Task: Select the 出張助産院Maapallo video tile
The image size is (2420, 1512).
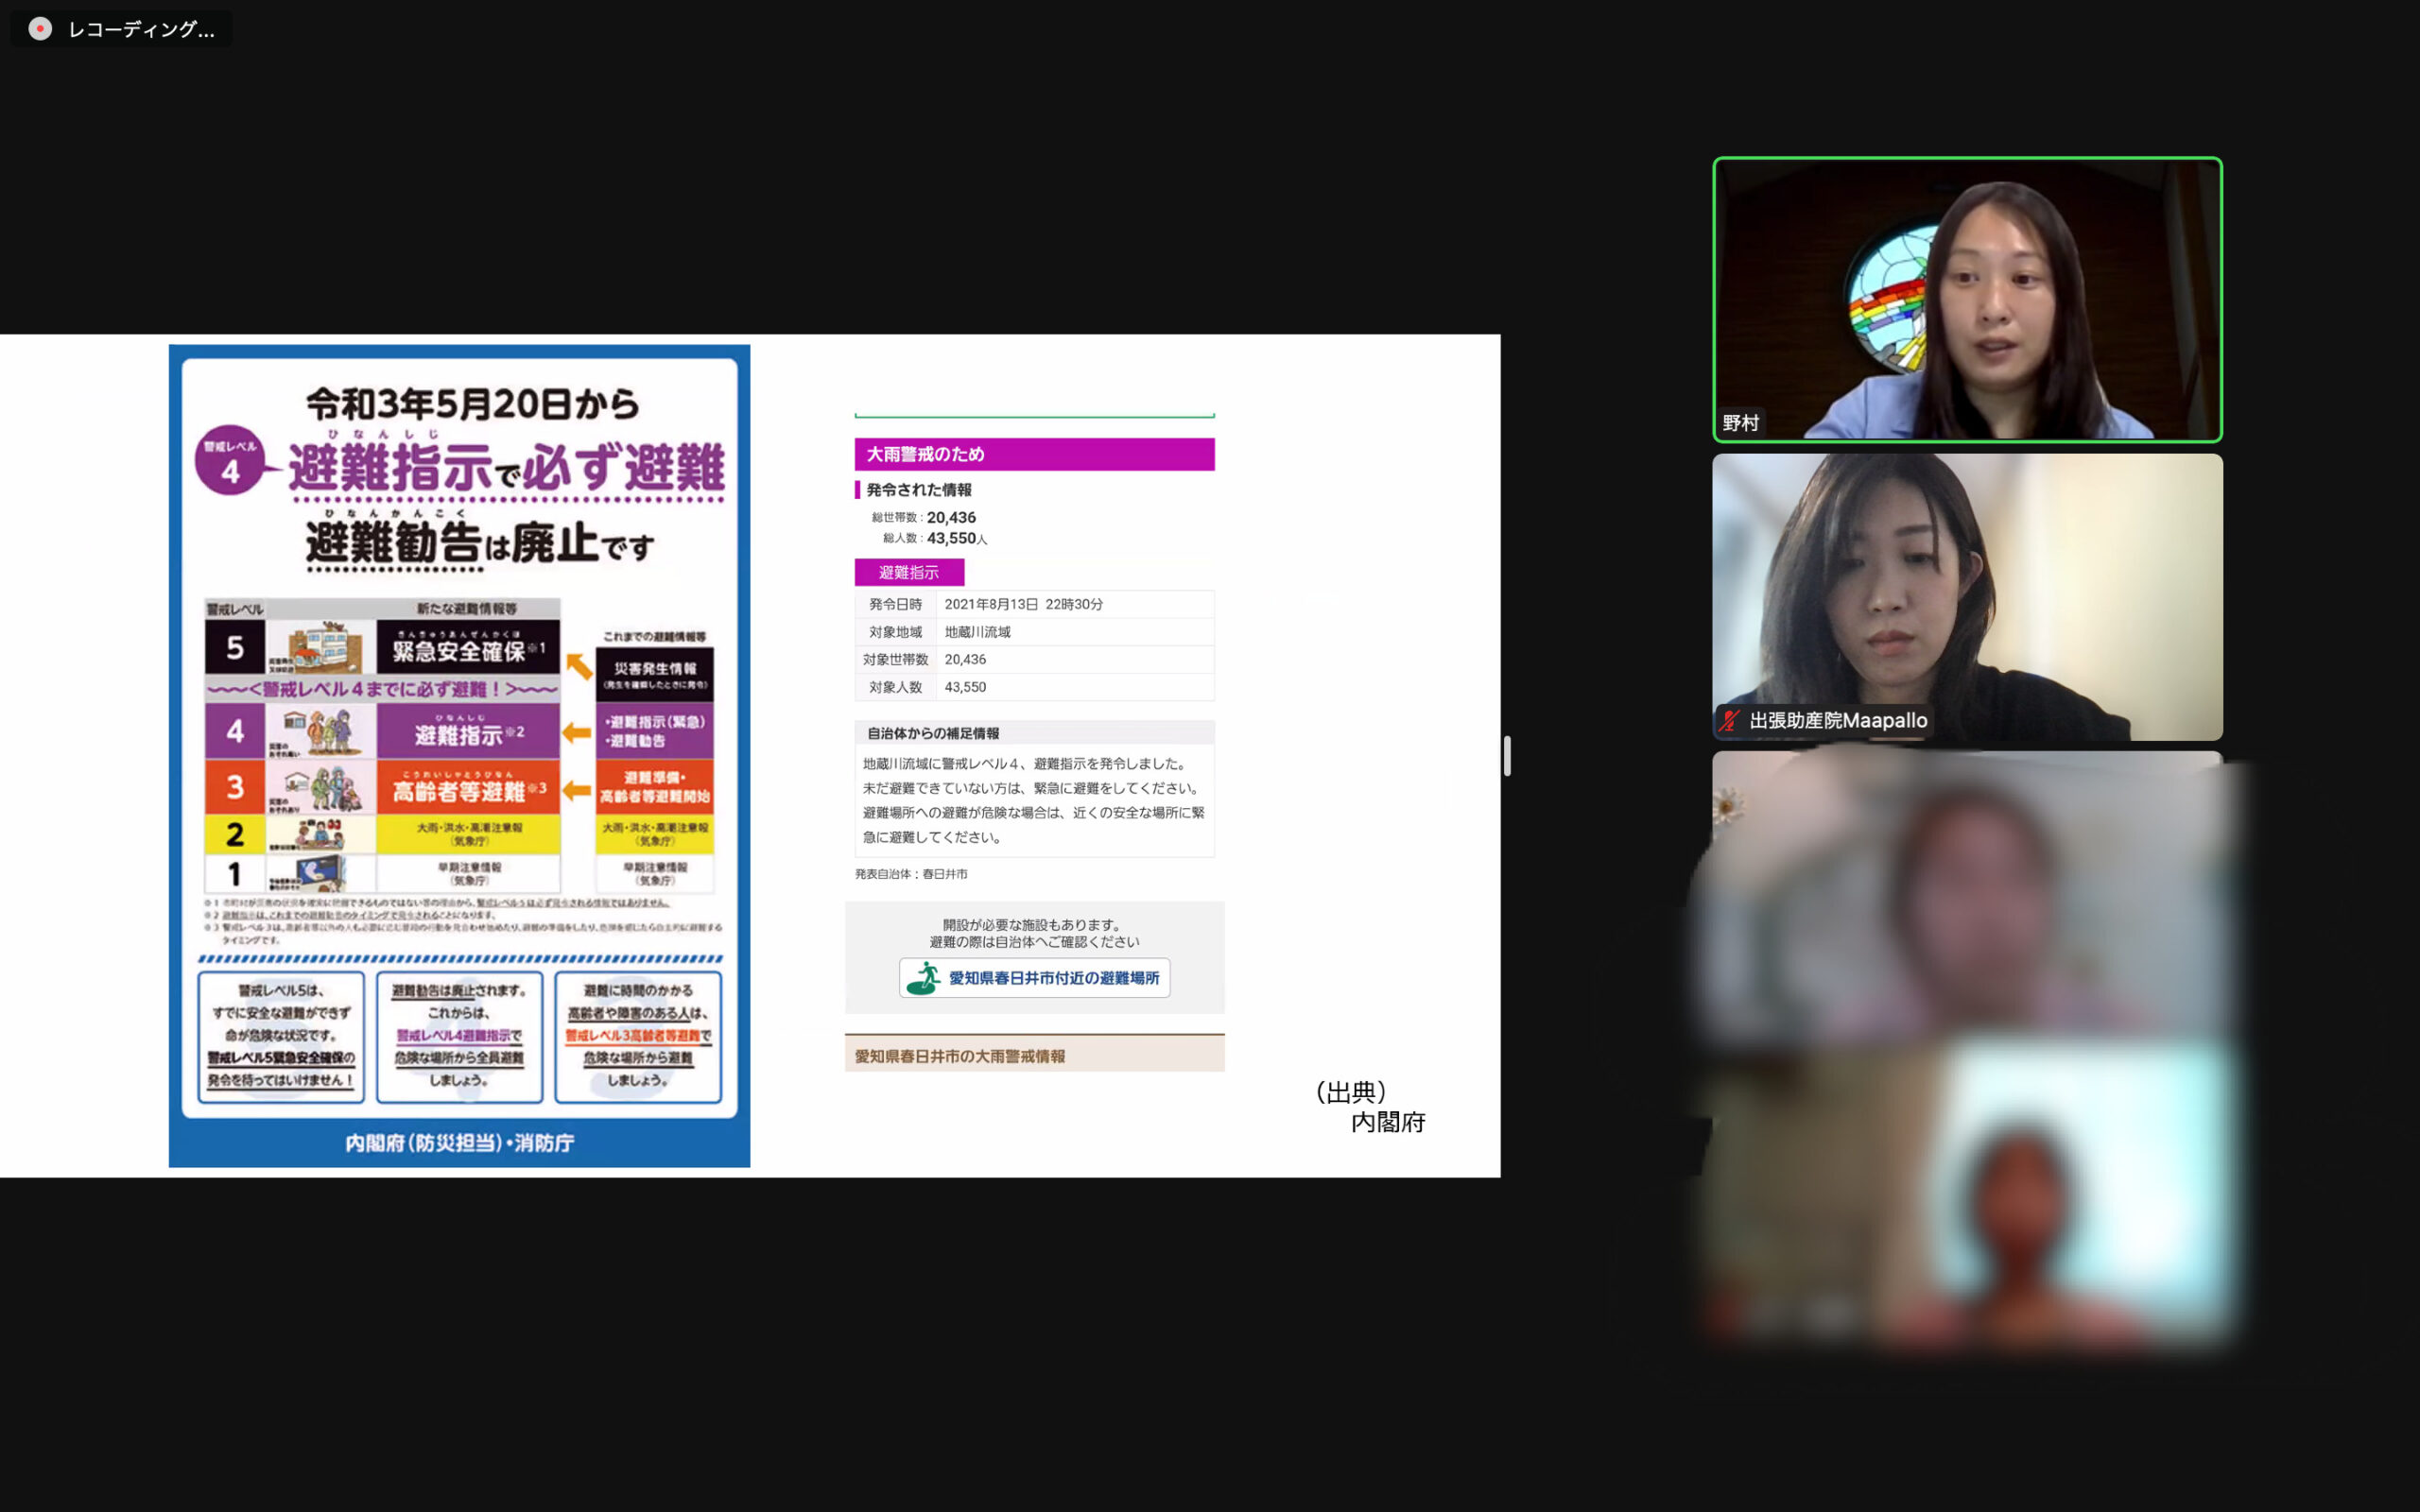Action: (x=1966, y=596)
